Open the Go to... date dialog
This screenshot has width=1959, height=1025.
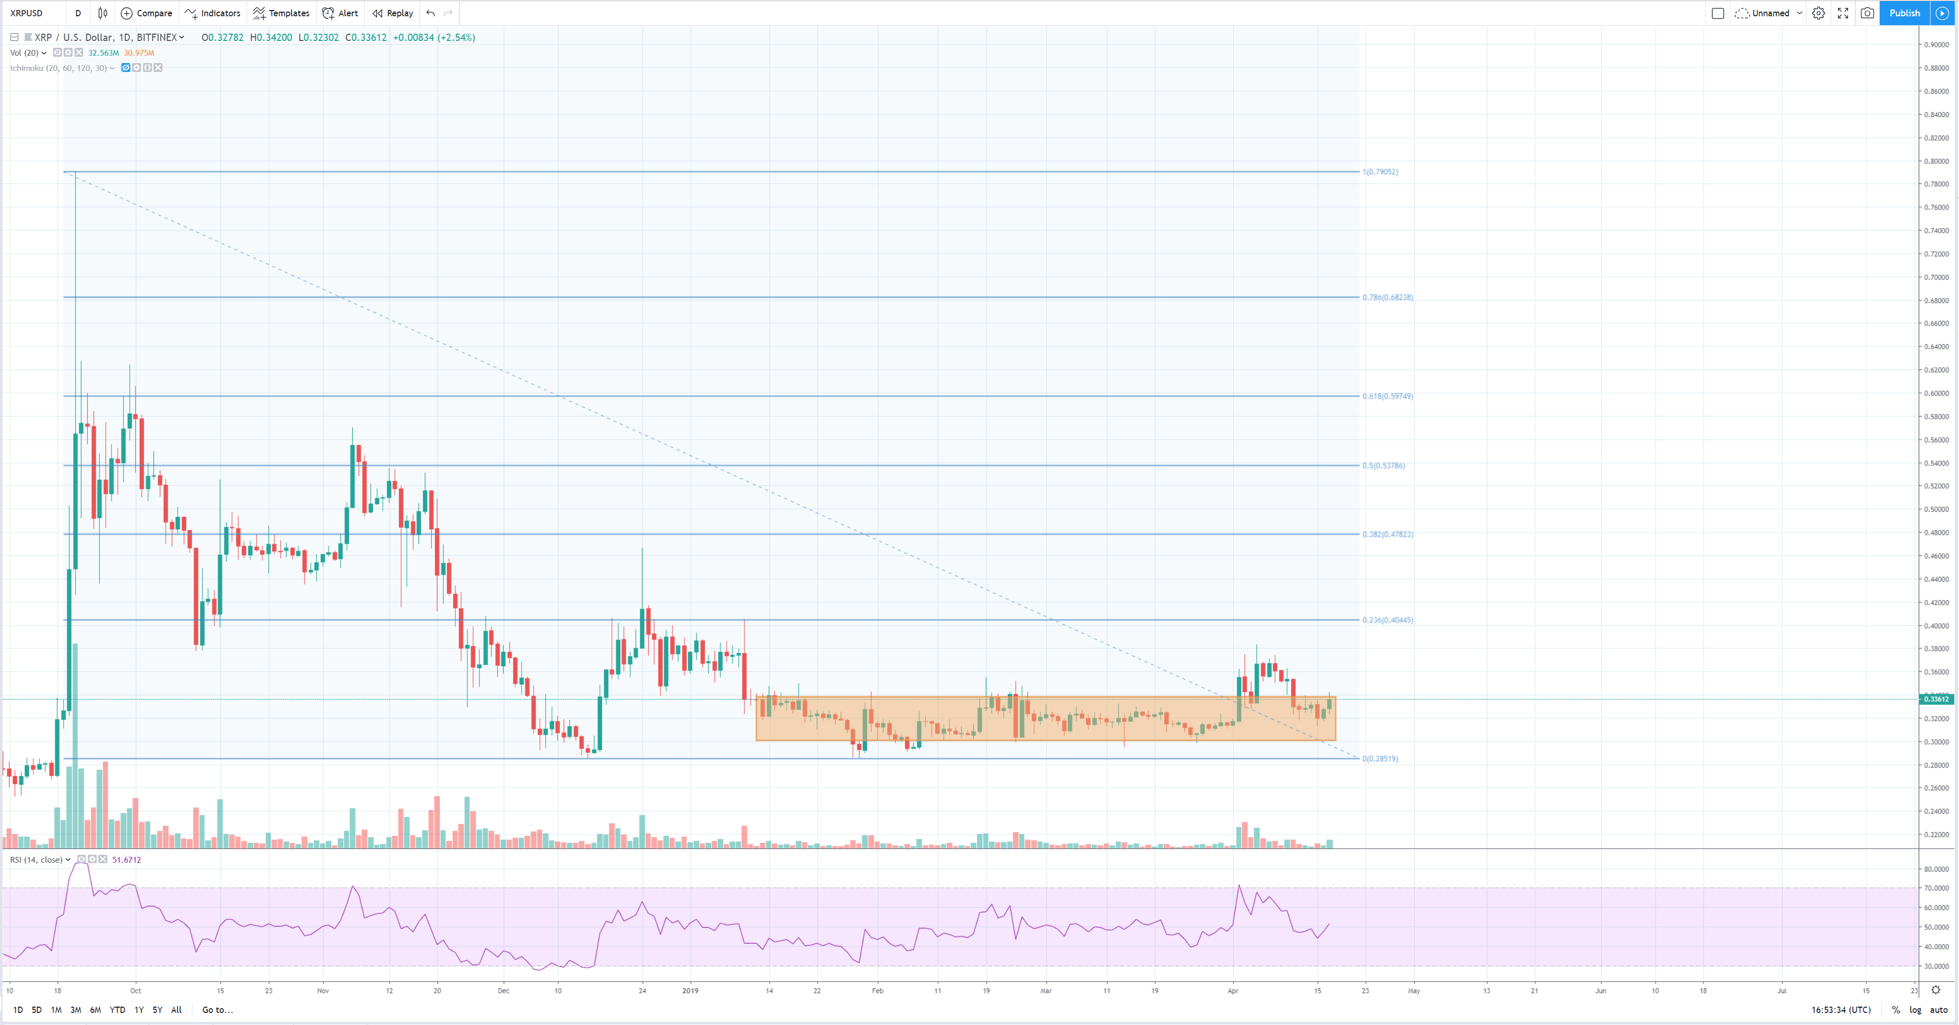(217, 1010)
